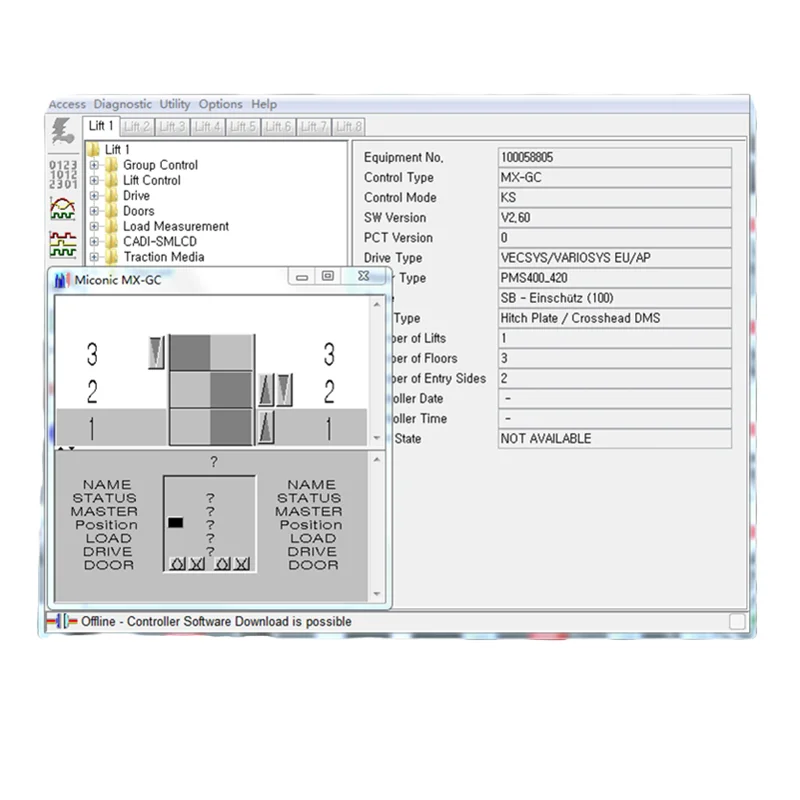
Task: Minimize the Miconic MX-GC window
Action: (302, 277)
